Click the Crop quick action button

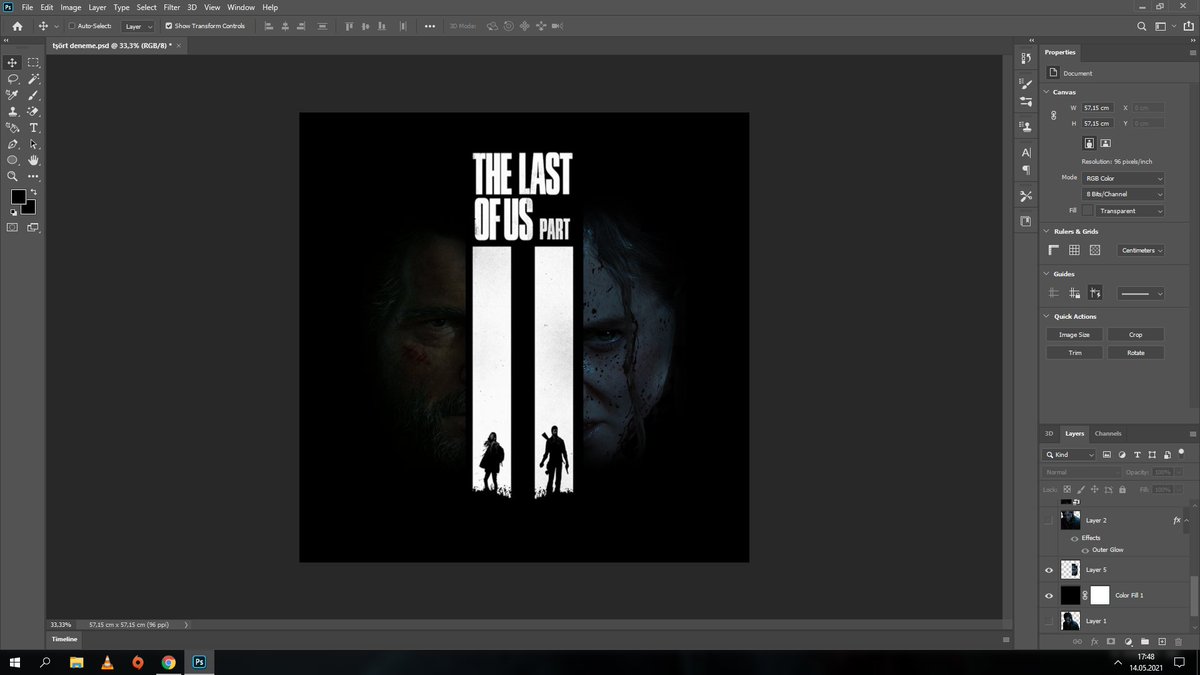[1136, 334]
